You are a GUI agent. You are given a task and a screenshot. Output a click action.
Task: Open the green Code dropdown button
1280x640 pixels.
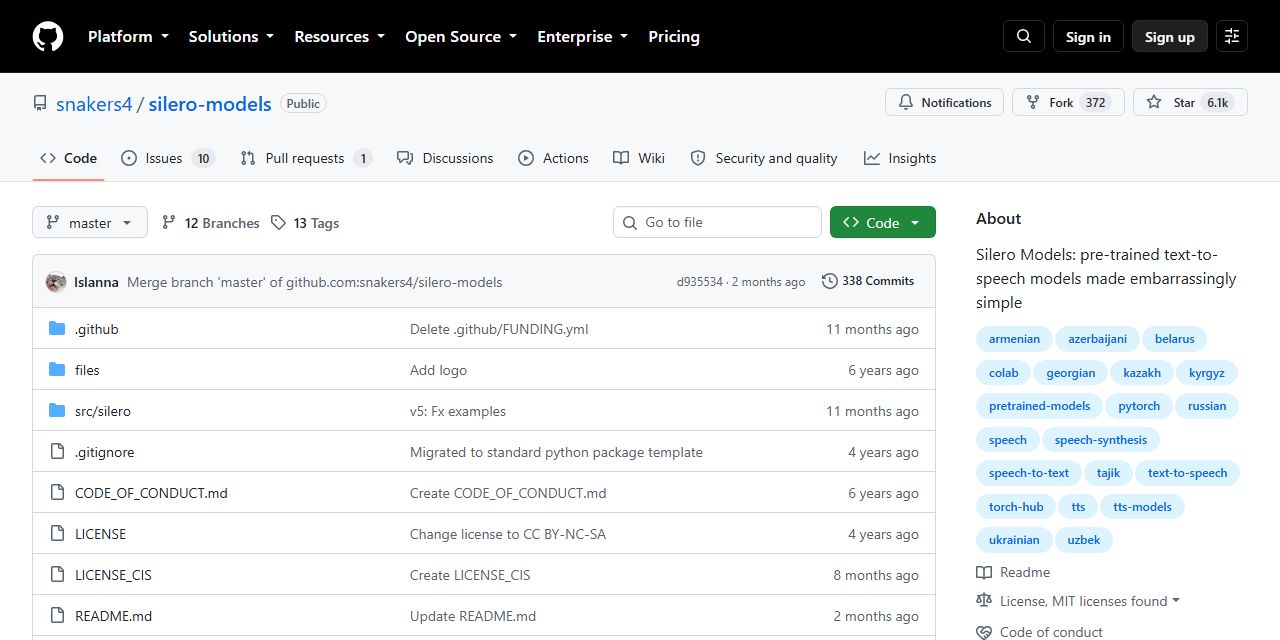pos(883,223)
